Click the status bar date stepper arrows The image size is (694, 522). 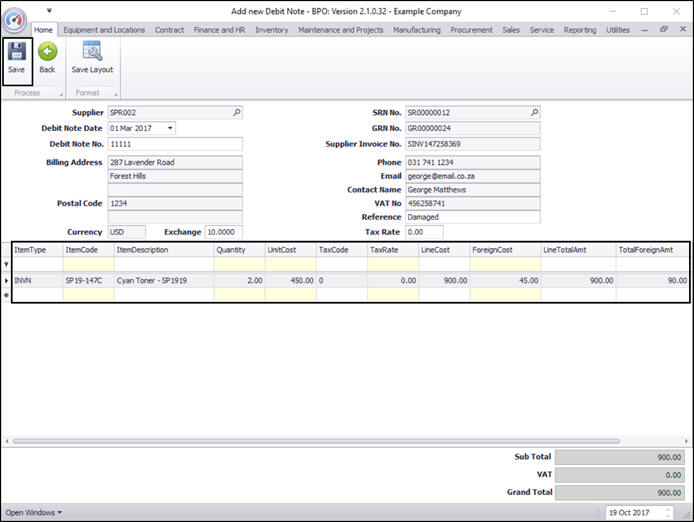pyautogui.click(x=668, y=513)
